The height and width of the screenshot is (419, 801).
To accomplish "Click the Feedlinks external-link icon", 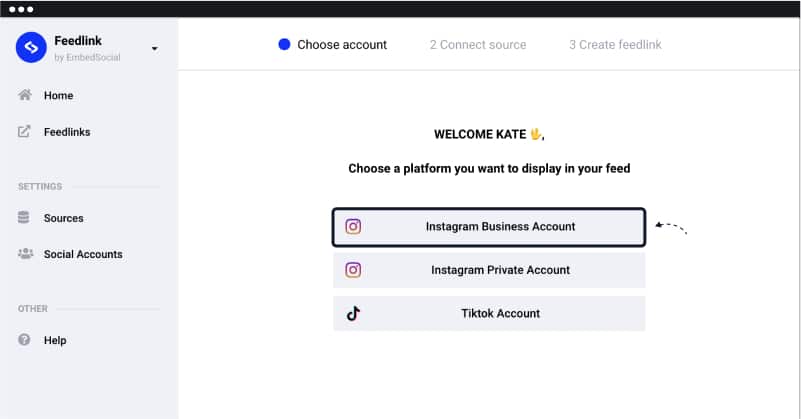I will pos(25,131).
